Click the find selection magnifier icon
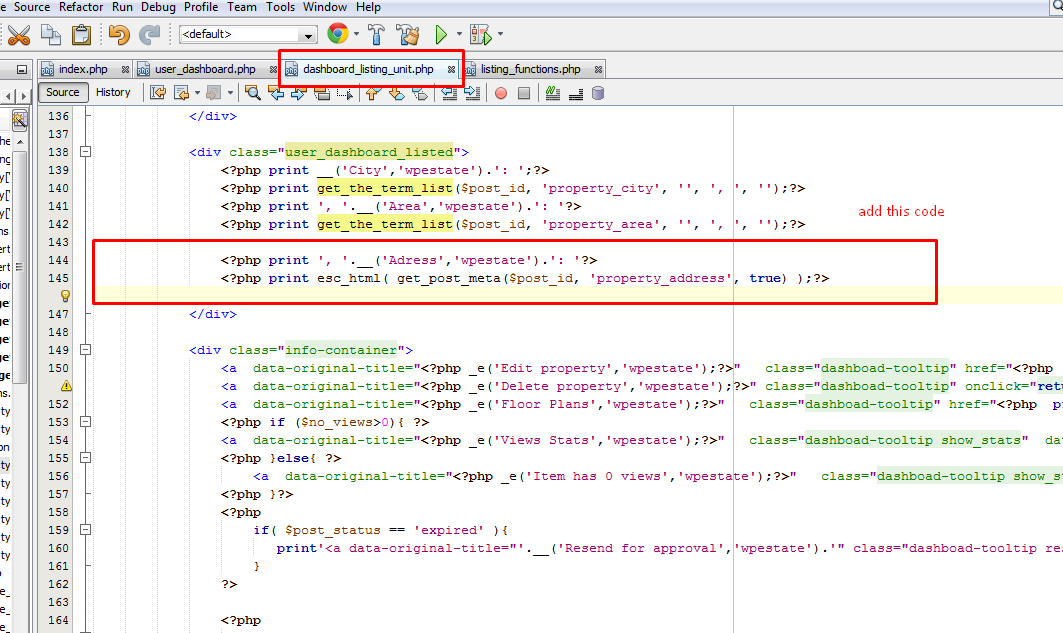The height and width of the screenshot is (633, 1063). (x=253, y=93)
